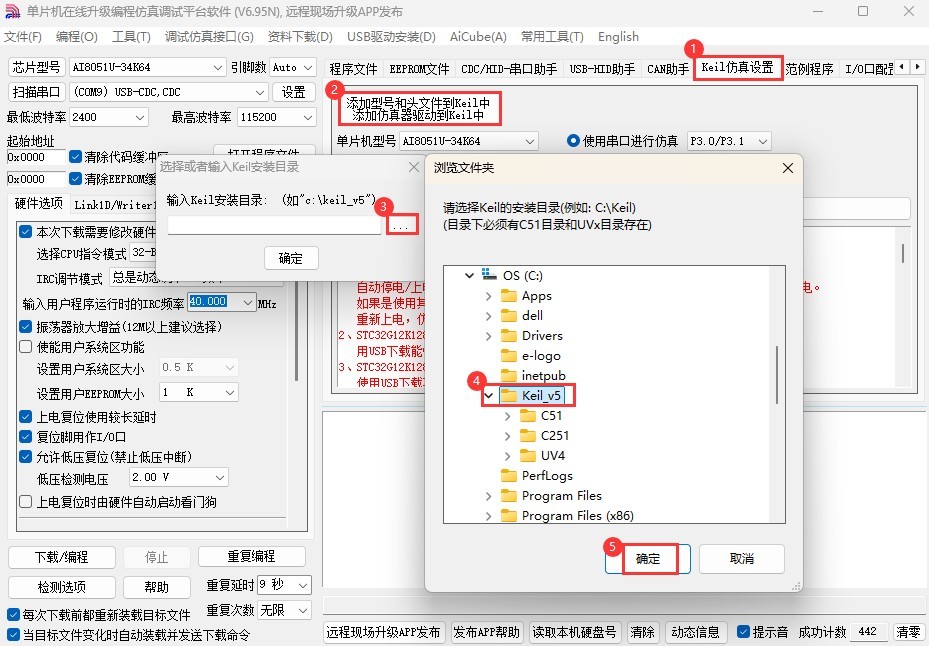Screen dimensions: 929x646
Task: Select the Program Files folder icon
Action: click(x=508, y=495)
